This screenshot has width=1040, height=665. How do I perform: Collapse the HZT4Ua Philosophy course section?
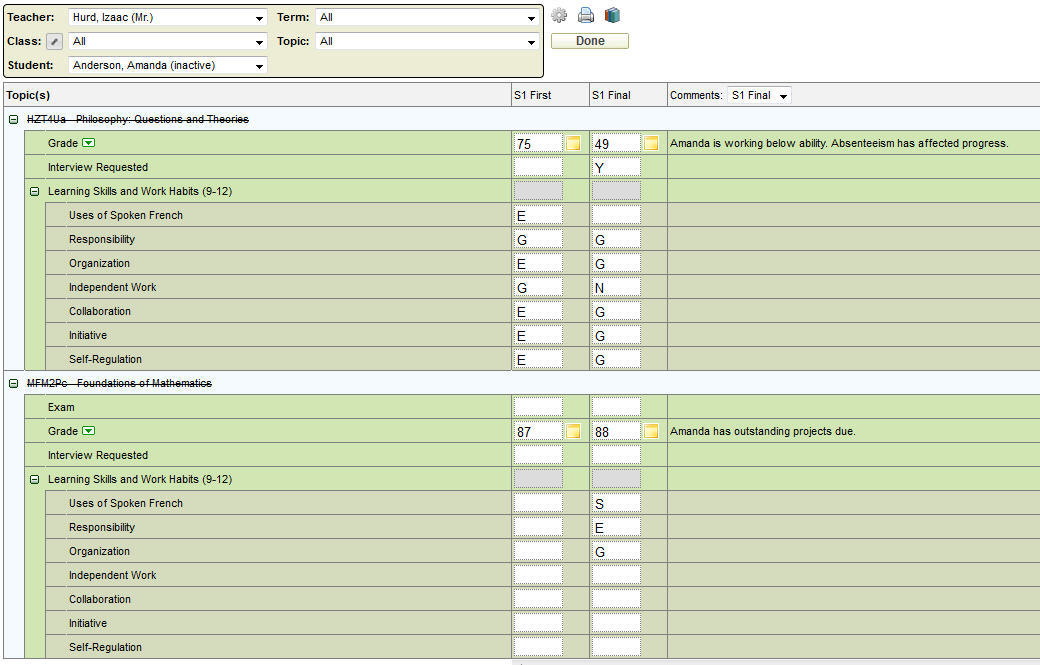14,120
